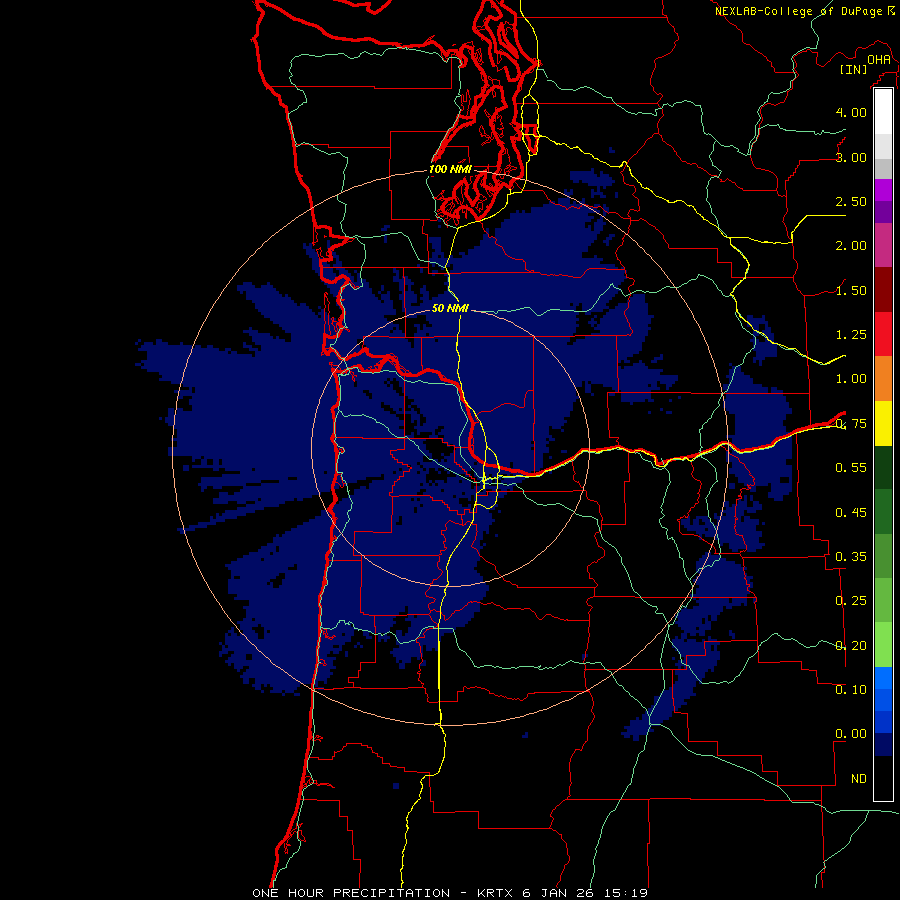This screenshot has height=900, width=900.
Task: Click the '0.45' legend value
Action: pyautogui.click(x=851, y=513)
